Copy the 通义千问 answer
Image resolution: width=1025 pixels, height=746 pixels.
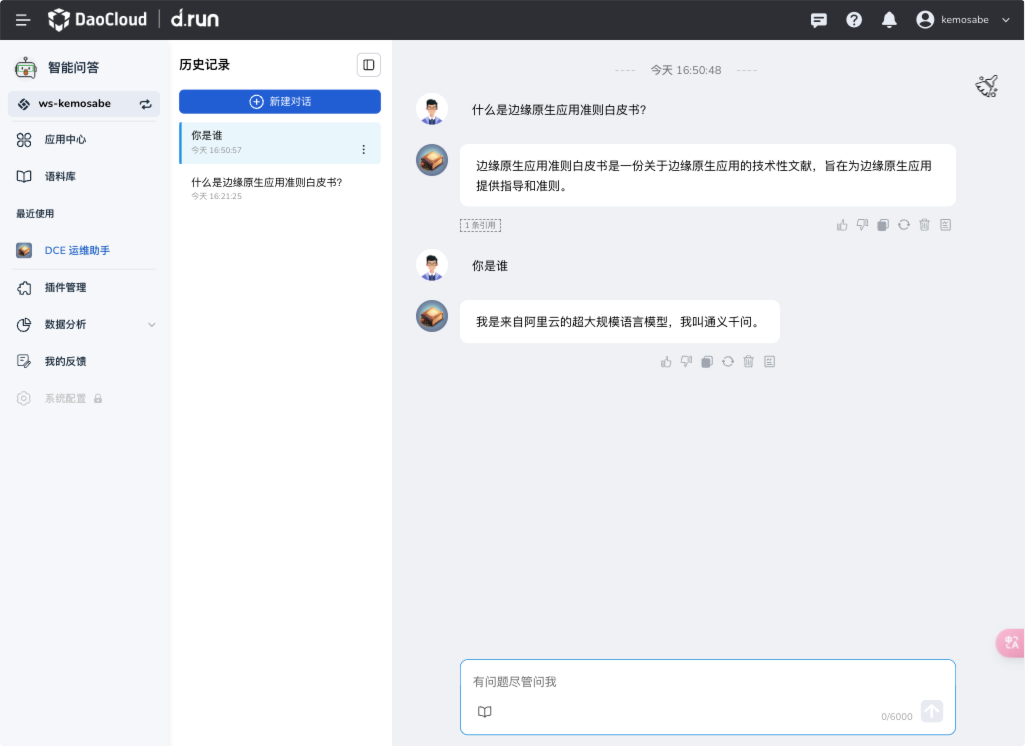[707, 362]
